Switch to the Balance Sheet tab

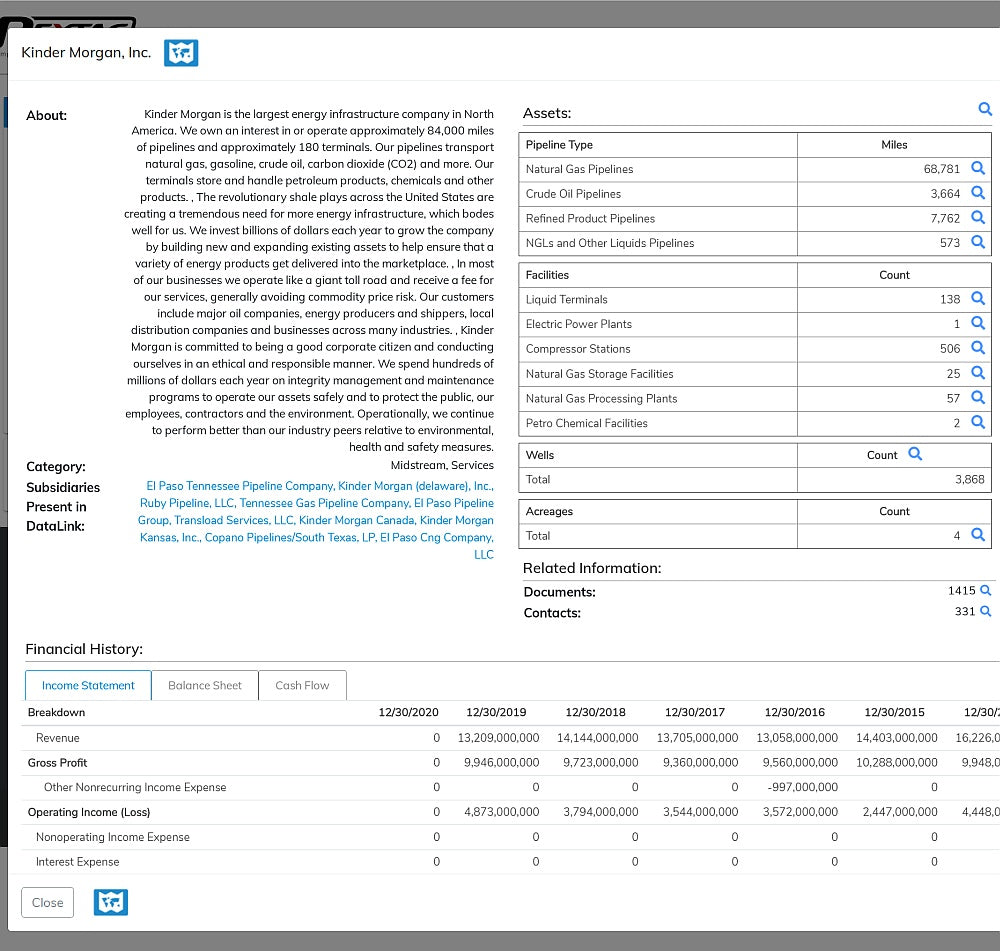(205, 685)
